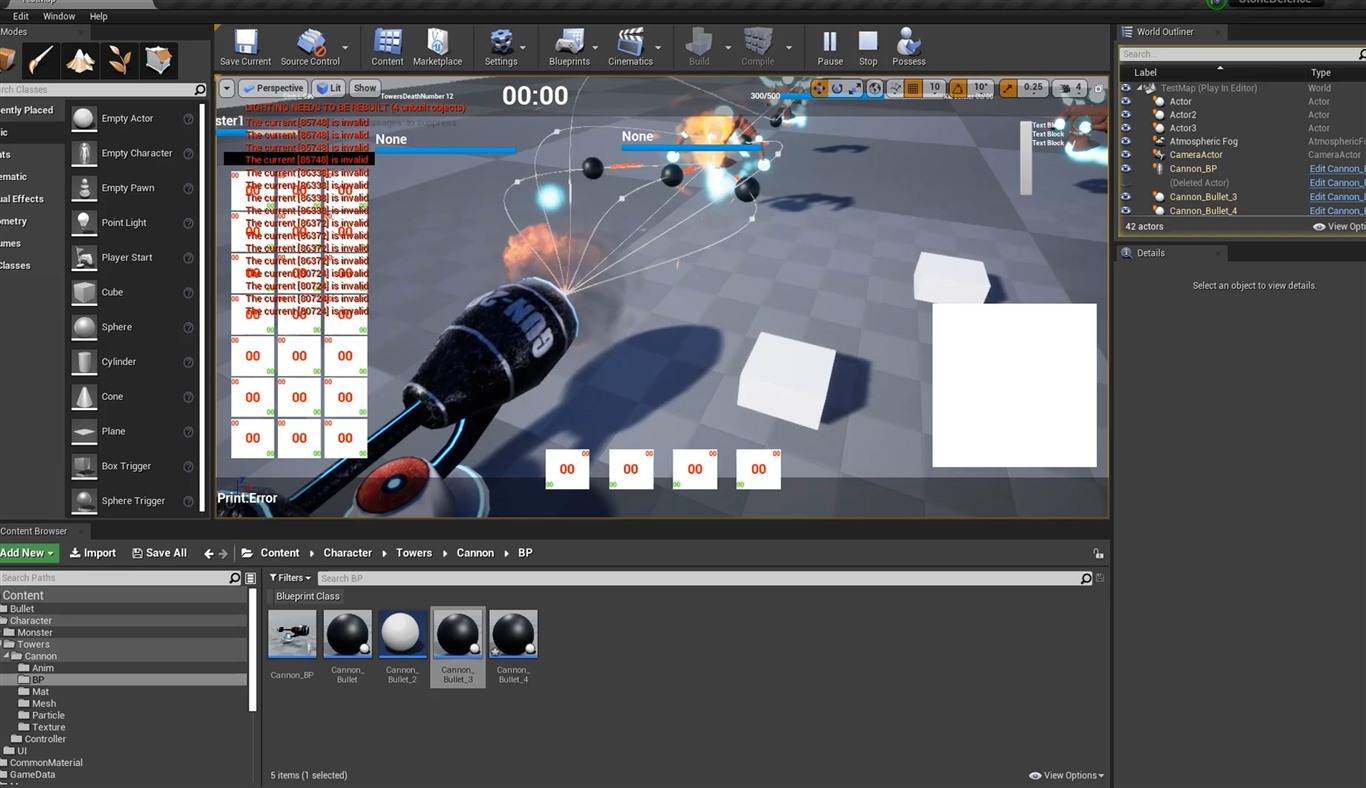The height and width of the screenshot is (788, 1366).
Task: Toggle visibility of Cannon_Bullet_3 actor
Action: tap(1126, 197)
